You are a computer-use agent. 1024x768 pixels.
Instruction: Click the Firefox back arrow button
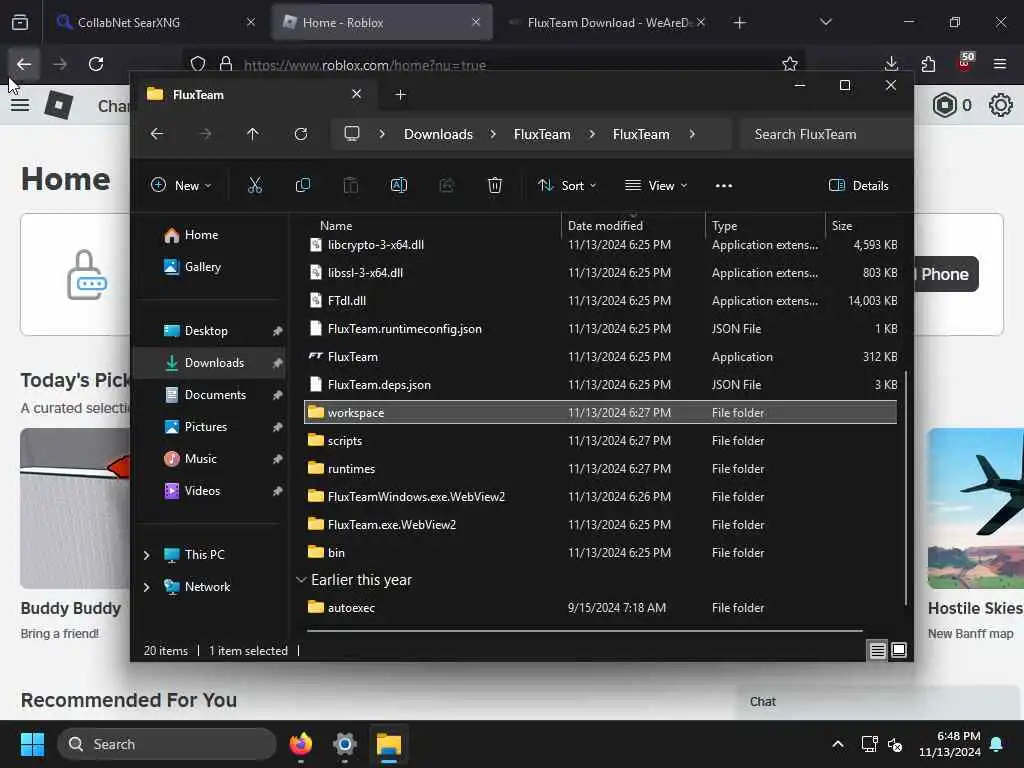point(24,64)
